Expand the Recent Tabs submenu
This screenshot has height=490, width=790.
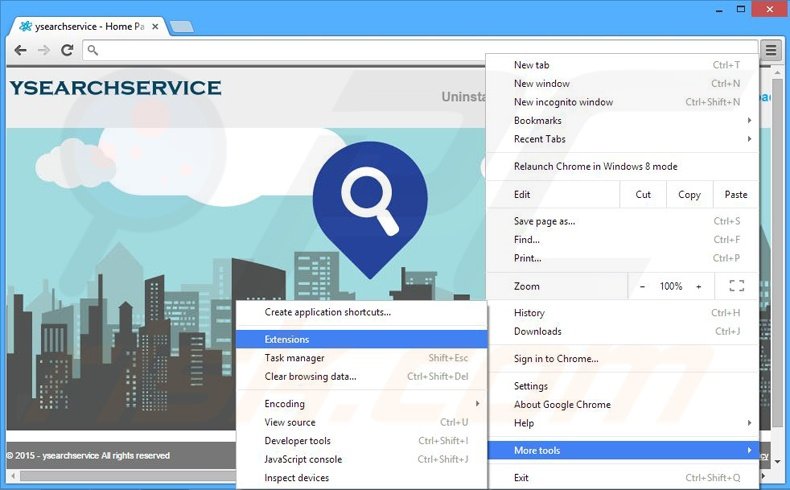click(x=624, y=139)
